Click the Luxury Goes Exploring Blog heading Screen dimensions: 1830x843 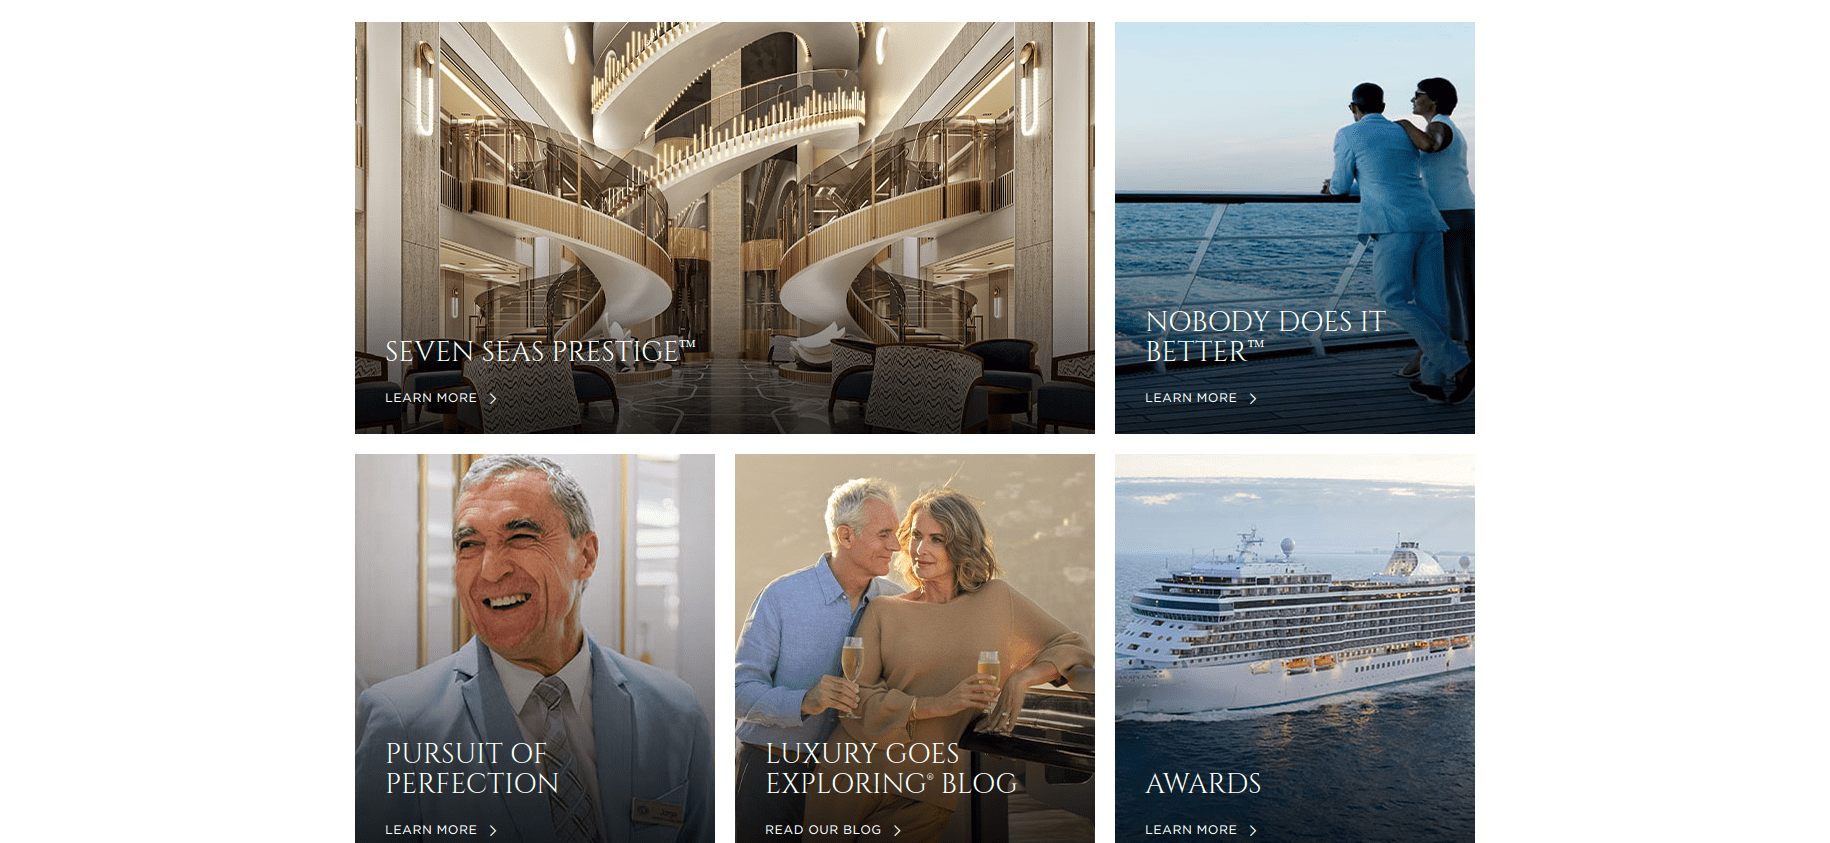point(891,768)
